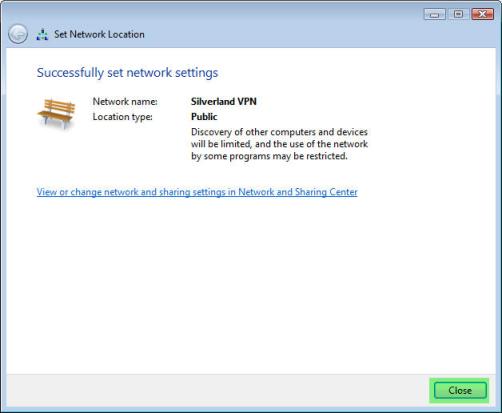Click the empty white area below the link
Image resolution: width=502 pixels, height=413 pixels.
(251, 283)
